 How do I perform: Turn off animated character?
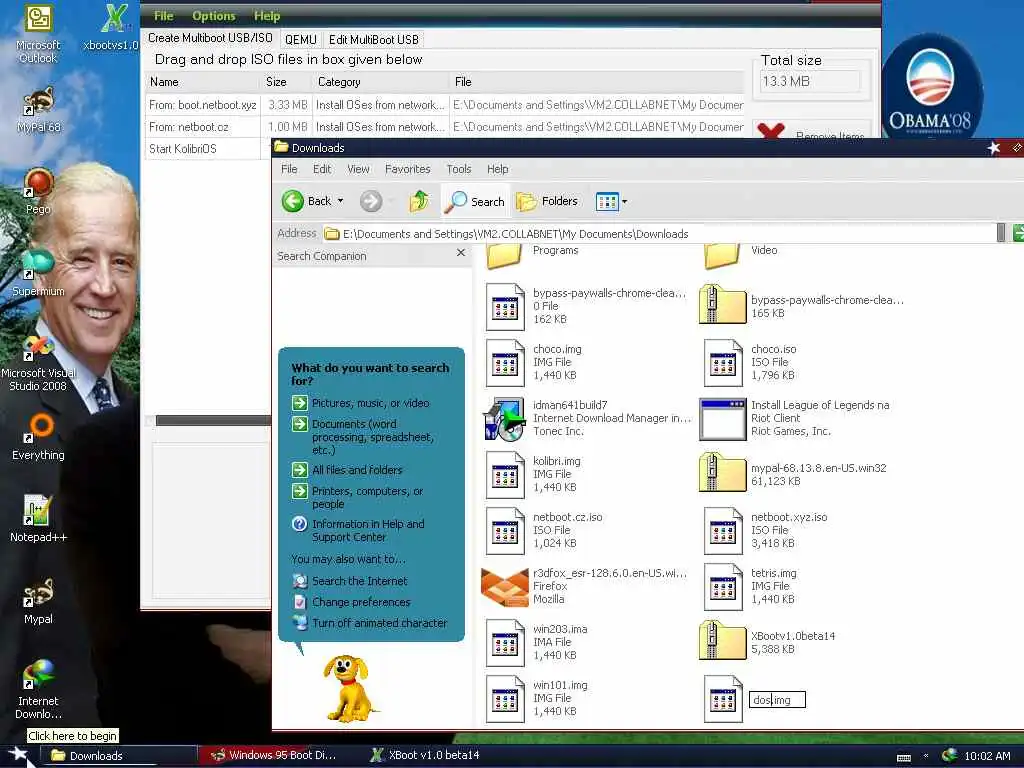tap(379, 622)
